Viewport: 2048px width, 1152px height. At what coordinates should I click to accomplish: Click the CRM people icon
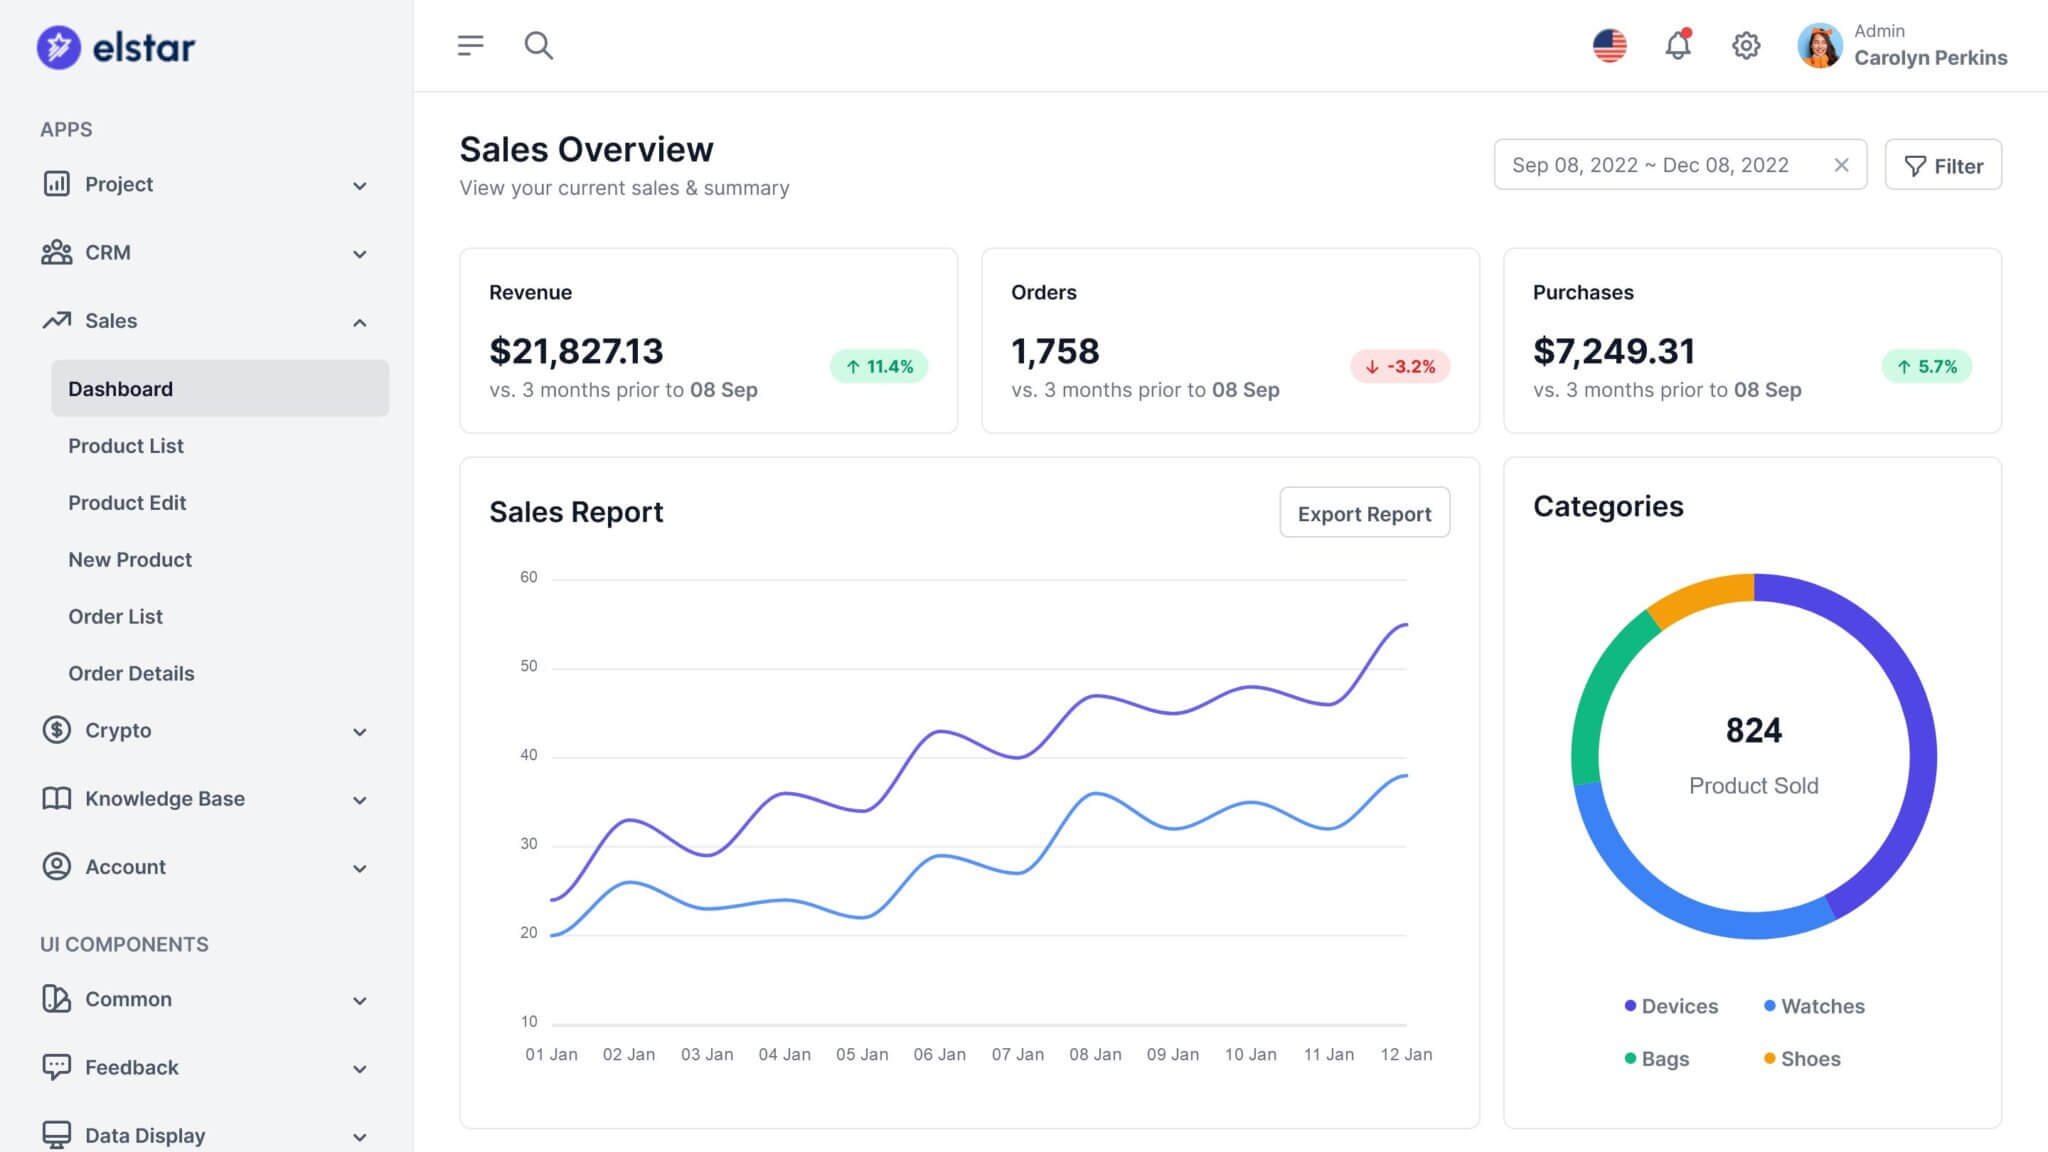(x=56, y=252)
